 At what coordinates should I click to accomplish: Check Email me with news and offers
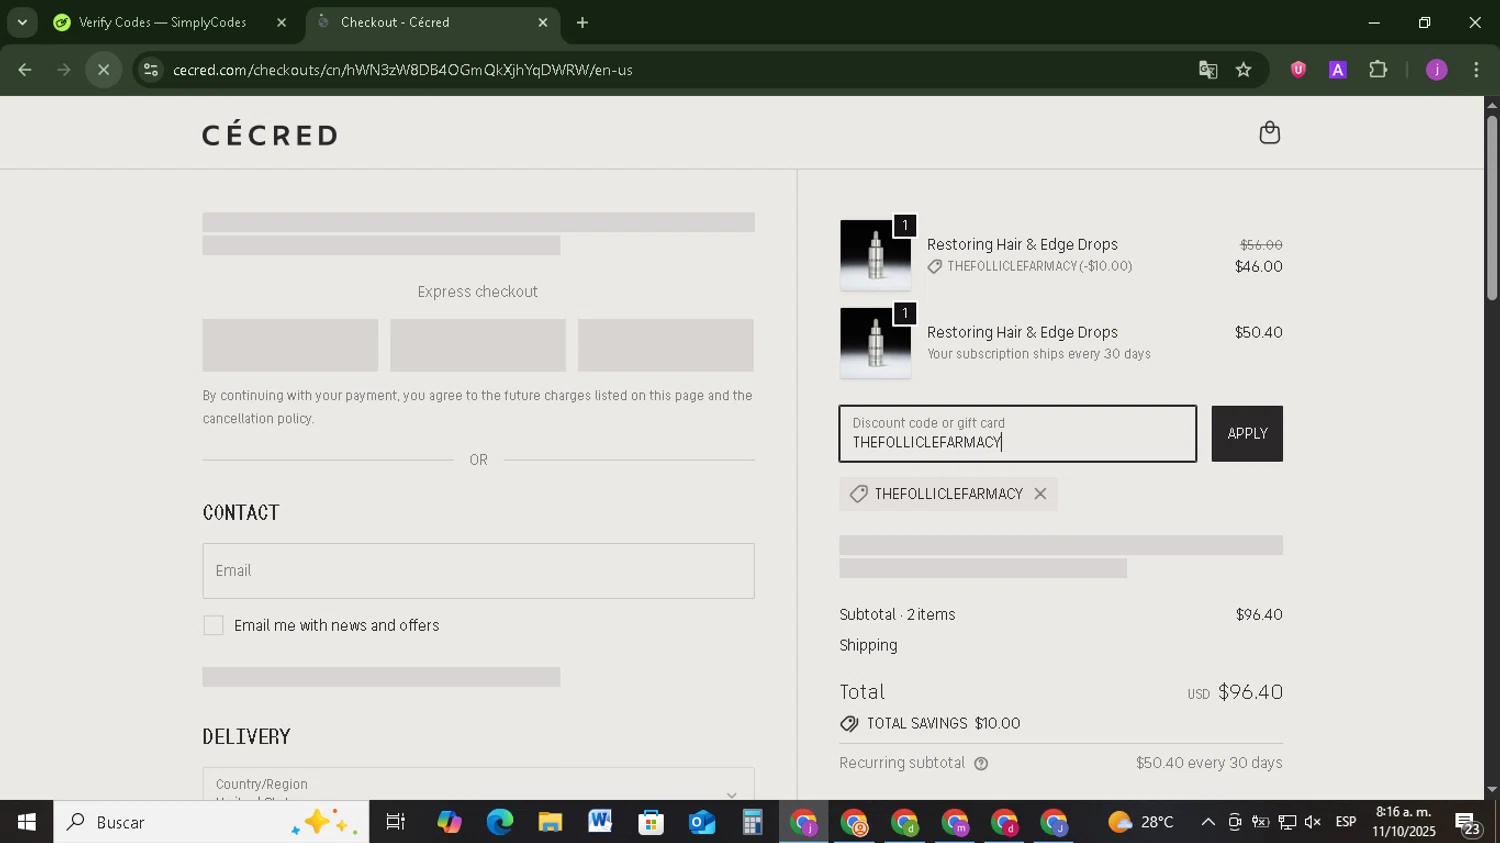[x=213, y=626]
